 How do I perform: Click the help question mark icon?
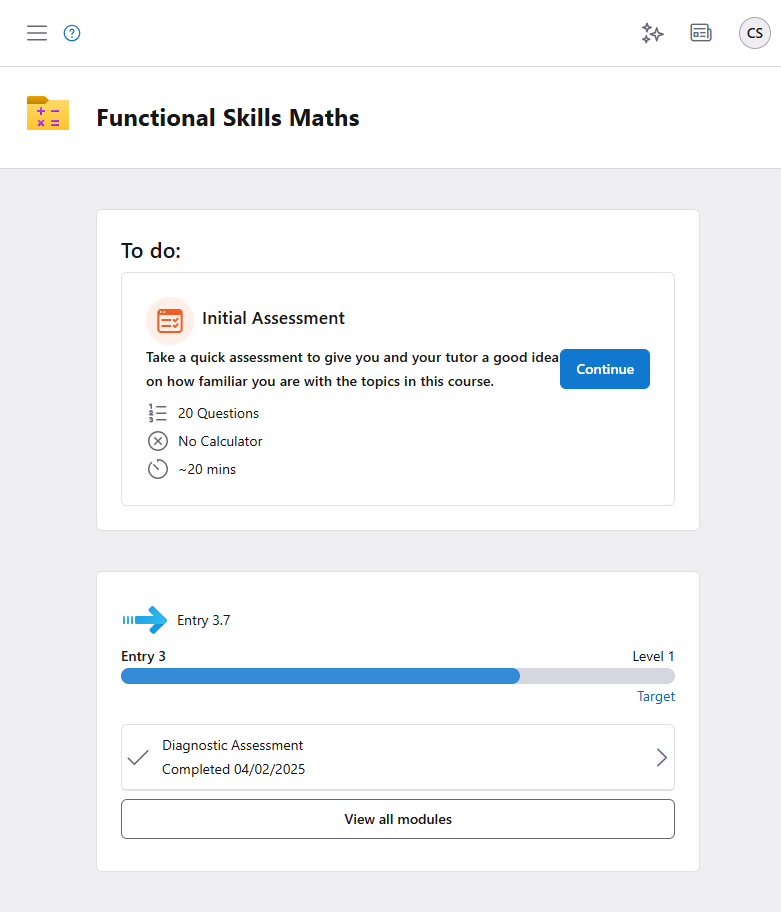[x=72, y=33]
